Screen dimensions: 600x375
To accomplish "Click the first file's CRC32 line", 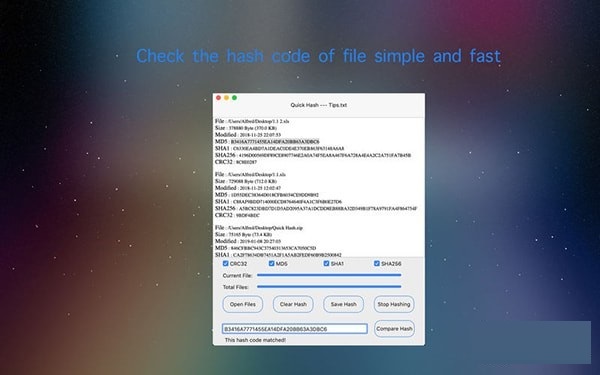I will click(x=236, y=162).
